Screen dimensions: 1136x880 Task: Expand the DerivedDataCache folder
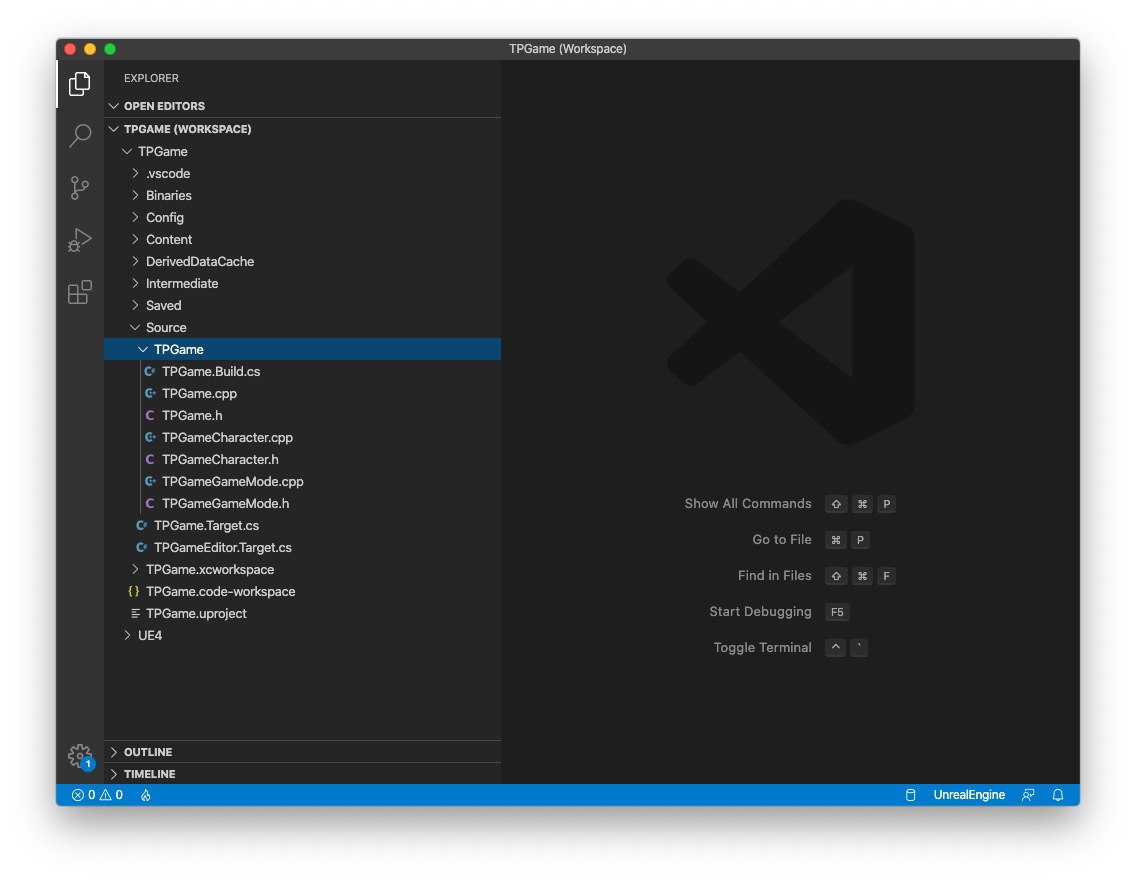click(x=302, y=261)
